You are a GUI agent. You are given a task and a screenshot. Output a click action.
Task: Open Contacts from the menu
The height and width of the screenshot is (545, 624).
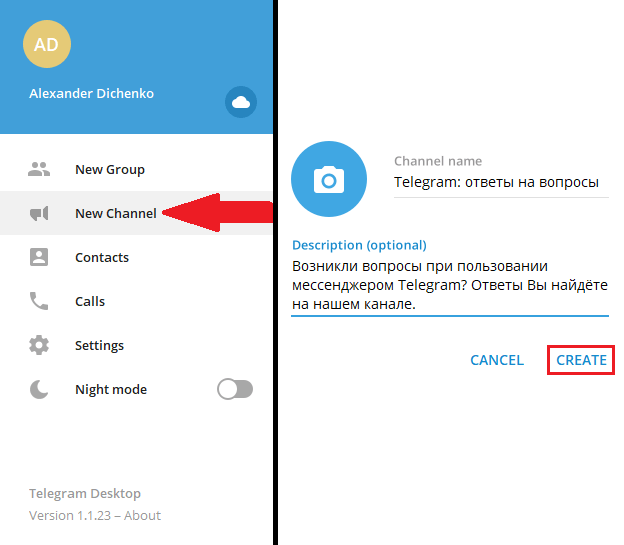[136, 257]
